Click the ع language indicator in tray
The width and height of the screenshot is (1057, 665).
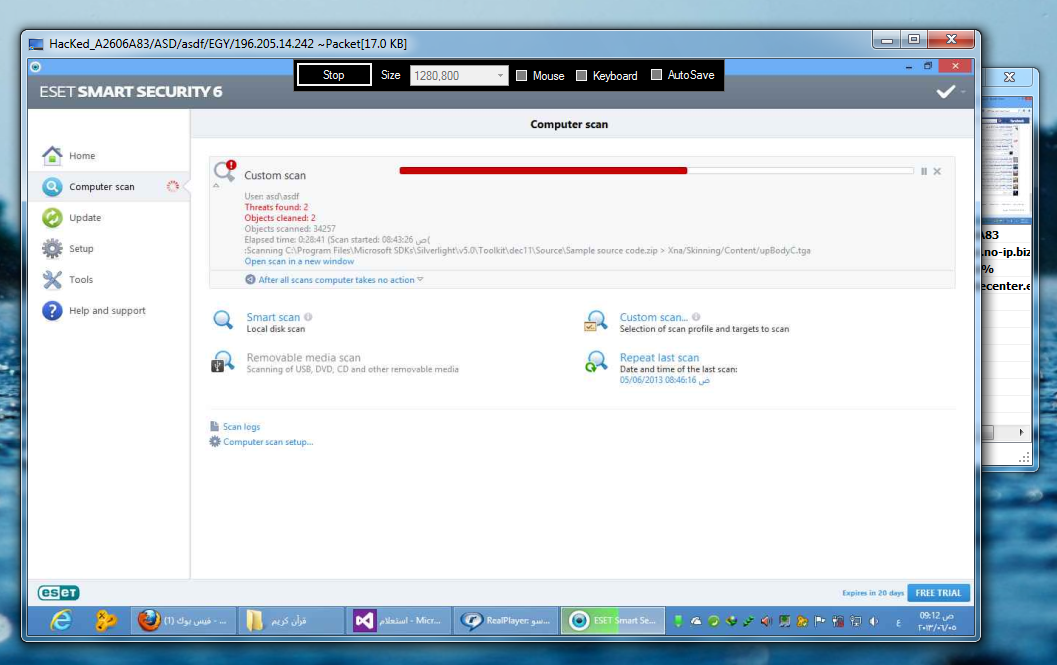(x=899, y=622)
